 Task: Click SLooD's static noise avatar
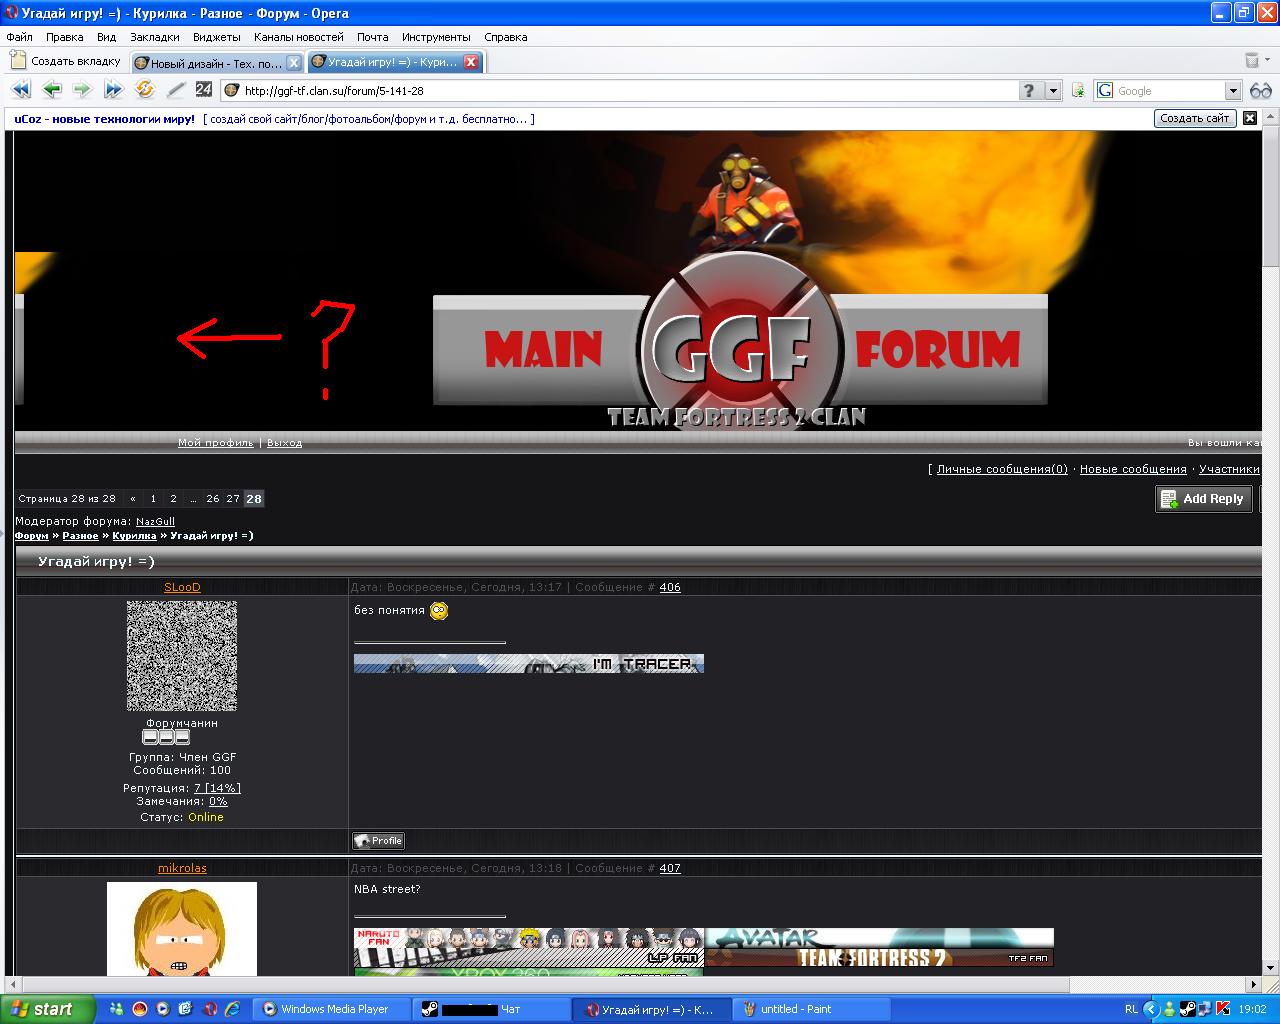tap(182, 656)
